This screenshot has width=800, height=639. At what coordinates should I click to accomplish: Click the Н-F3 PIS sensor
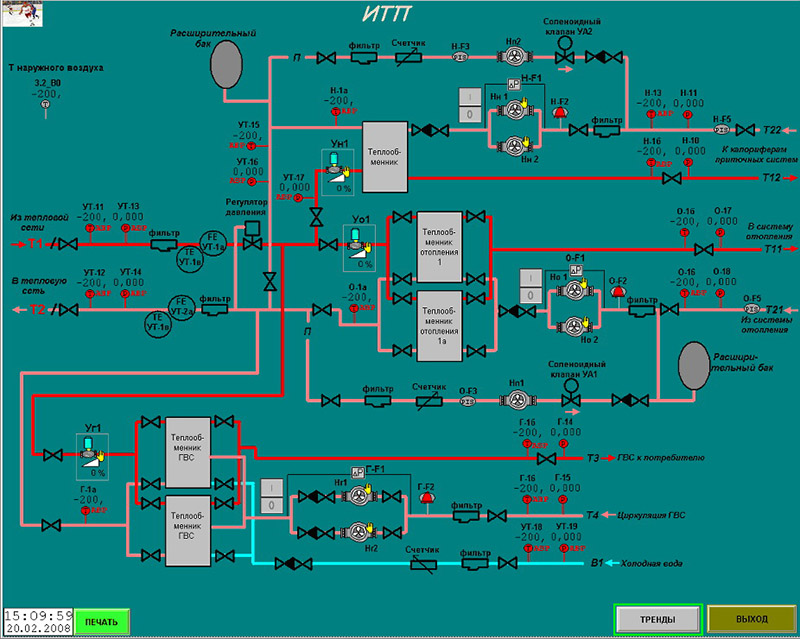pyautogui.click(x=460, y=58)
